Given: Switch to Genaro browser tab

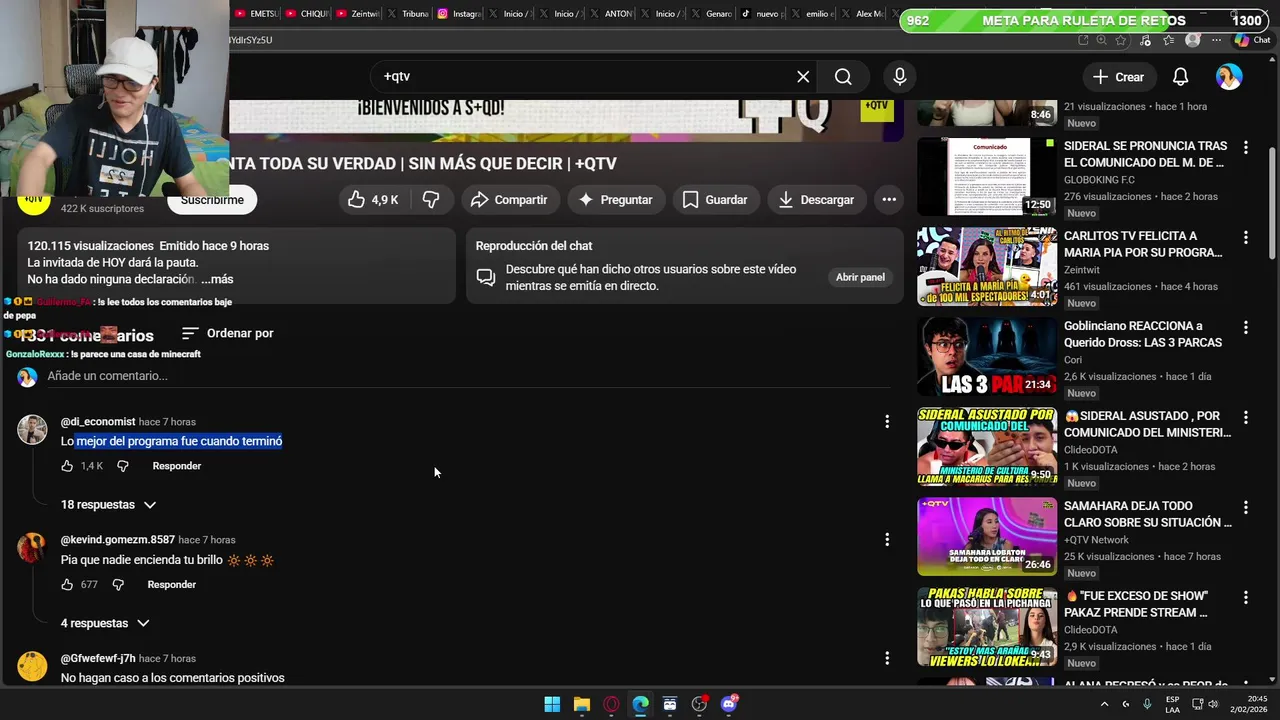Looking at the screenshot, I should (712, 14).
